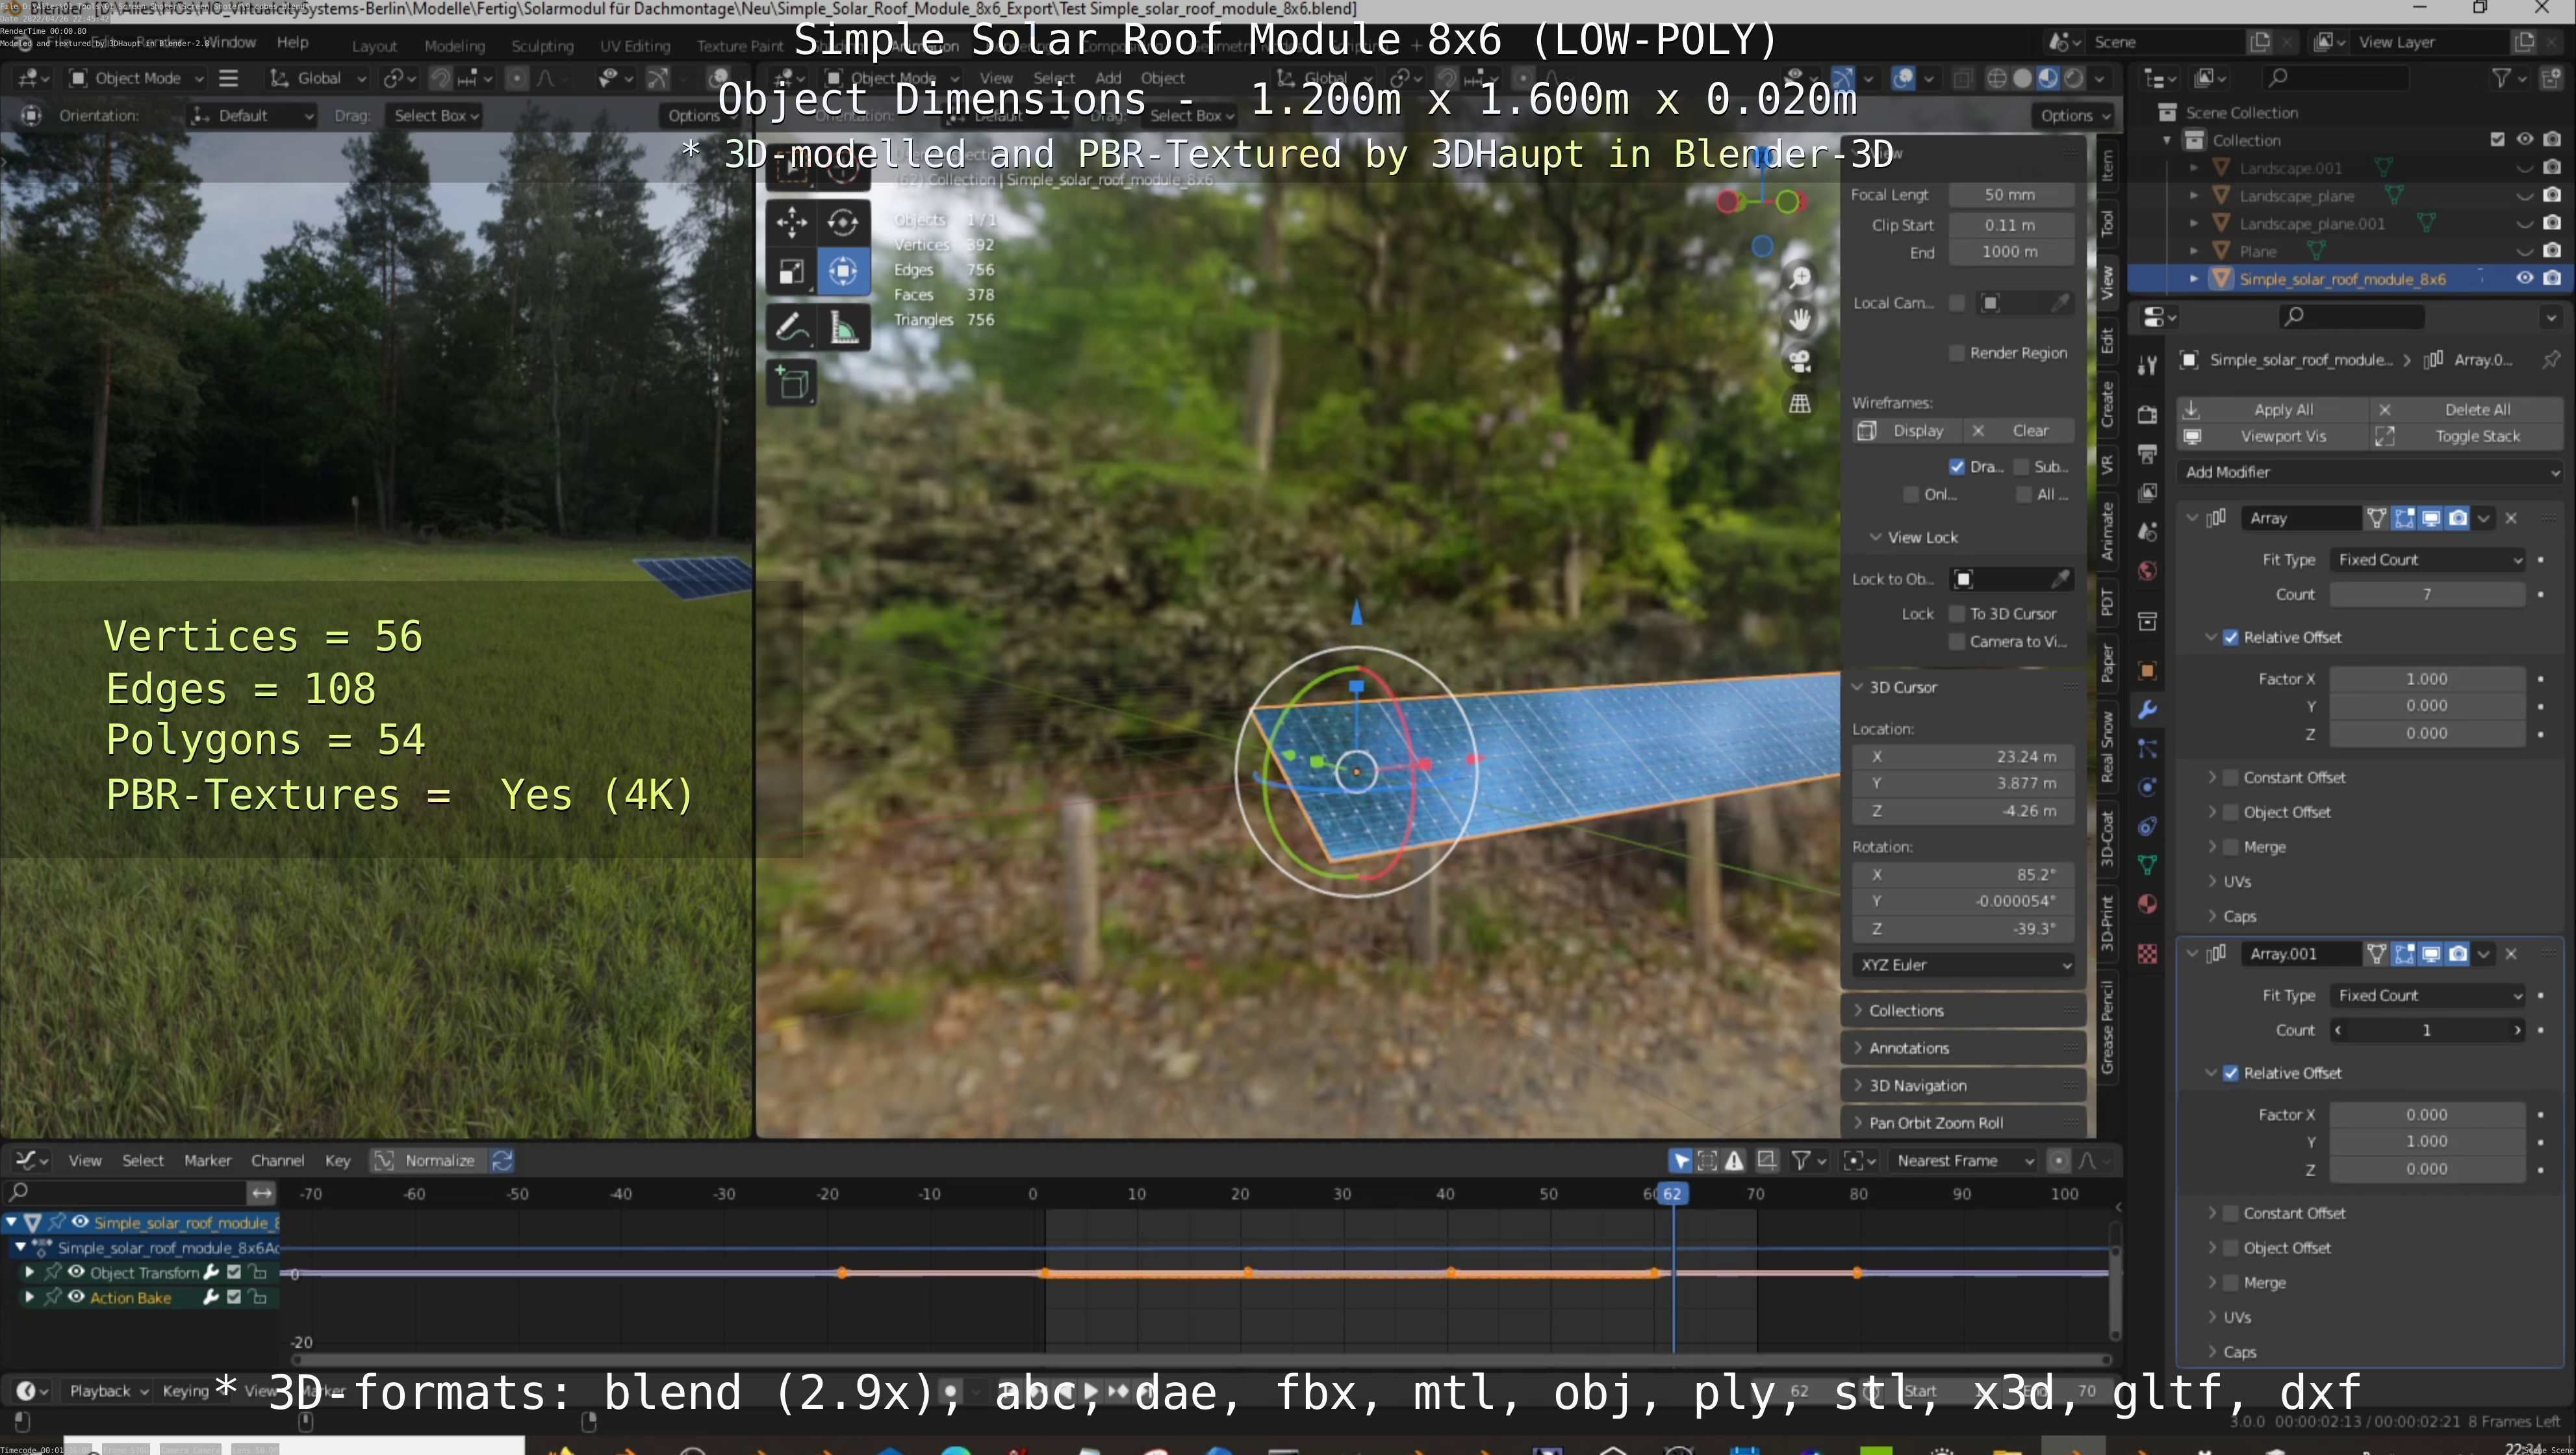2576x1455 pixels.
Task: Click the camera view icon in viewport
Action: (x=1800, y=361)
